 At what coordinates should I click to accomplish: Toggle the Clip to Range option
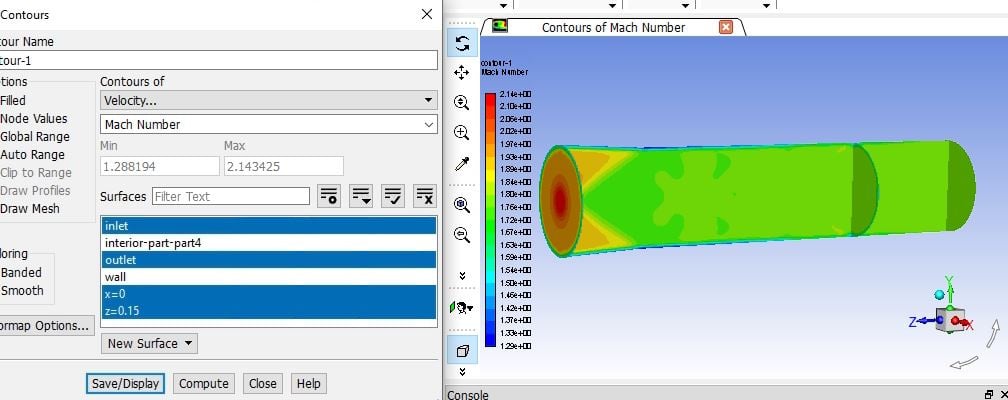[36, 172]
